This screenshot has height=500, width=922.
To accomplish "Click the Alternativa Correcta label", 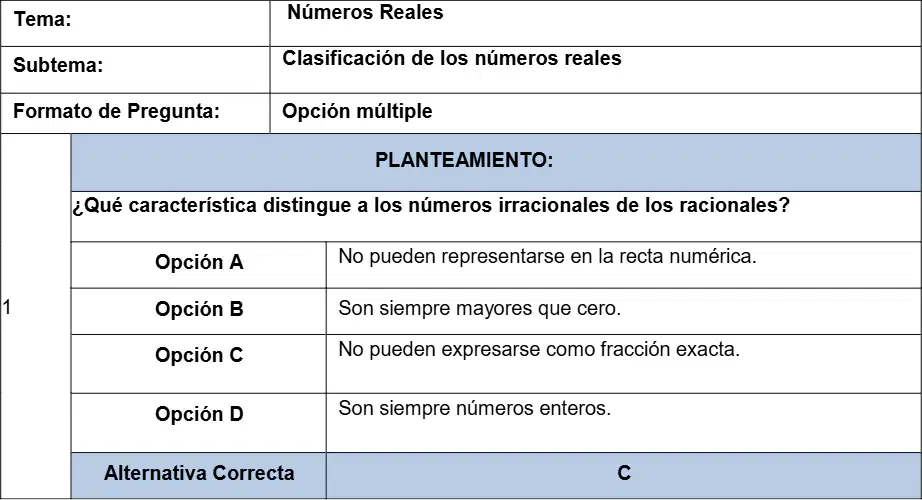I will (x=199, y=475).
